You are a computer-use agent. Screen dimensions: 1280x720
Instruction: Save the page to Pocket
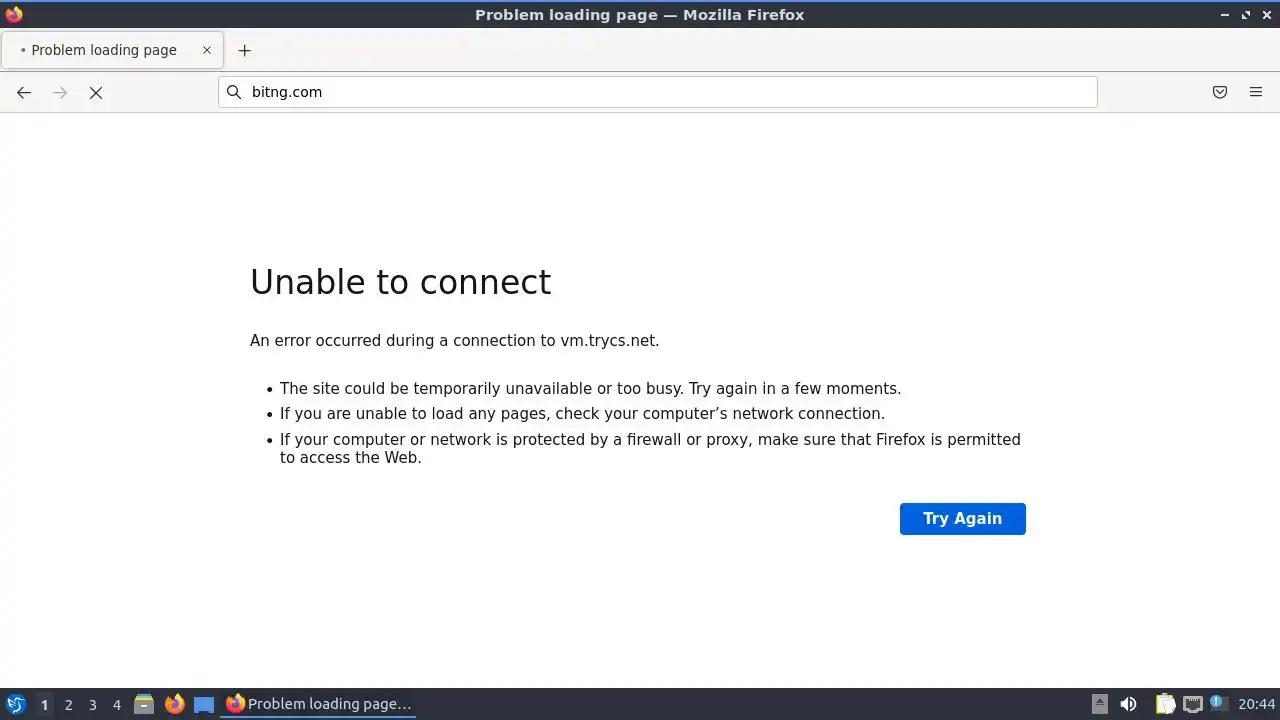(1220, 92)
